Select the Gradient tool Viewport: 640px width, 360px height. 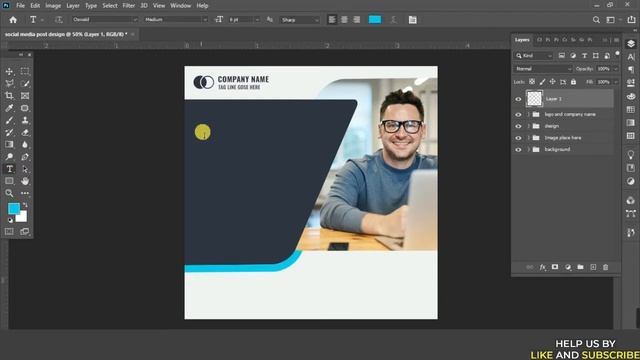click(x=9, y=144)
